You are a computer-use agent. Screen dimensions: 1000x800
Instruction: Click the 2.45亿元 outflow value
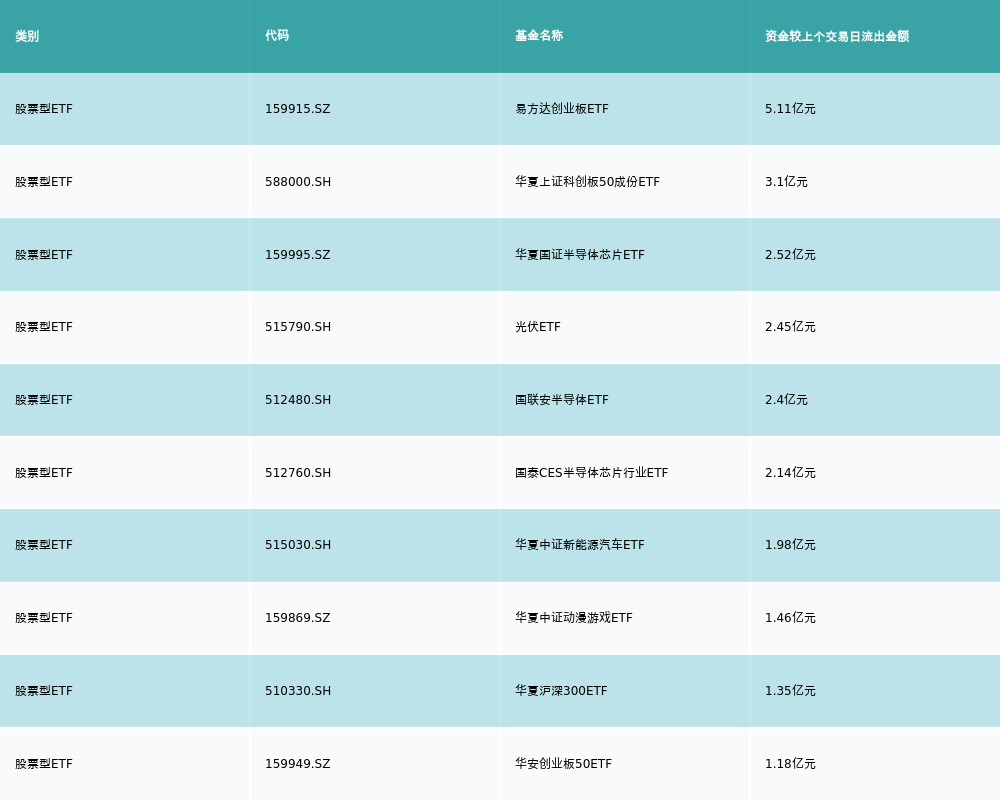pos(790,327)
